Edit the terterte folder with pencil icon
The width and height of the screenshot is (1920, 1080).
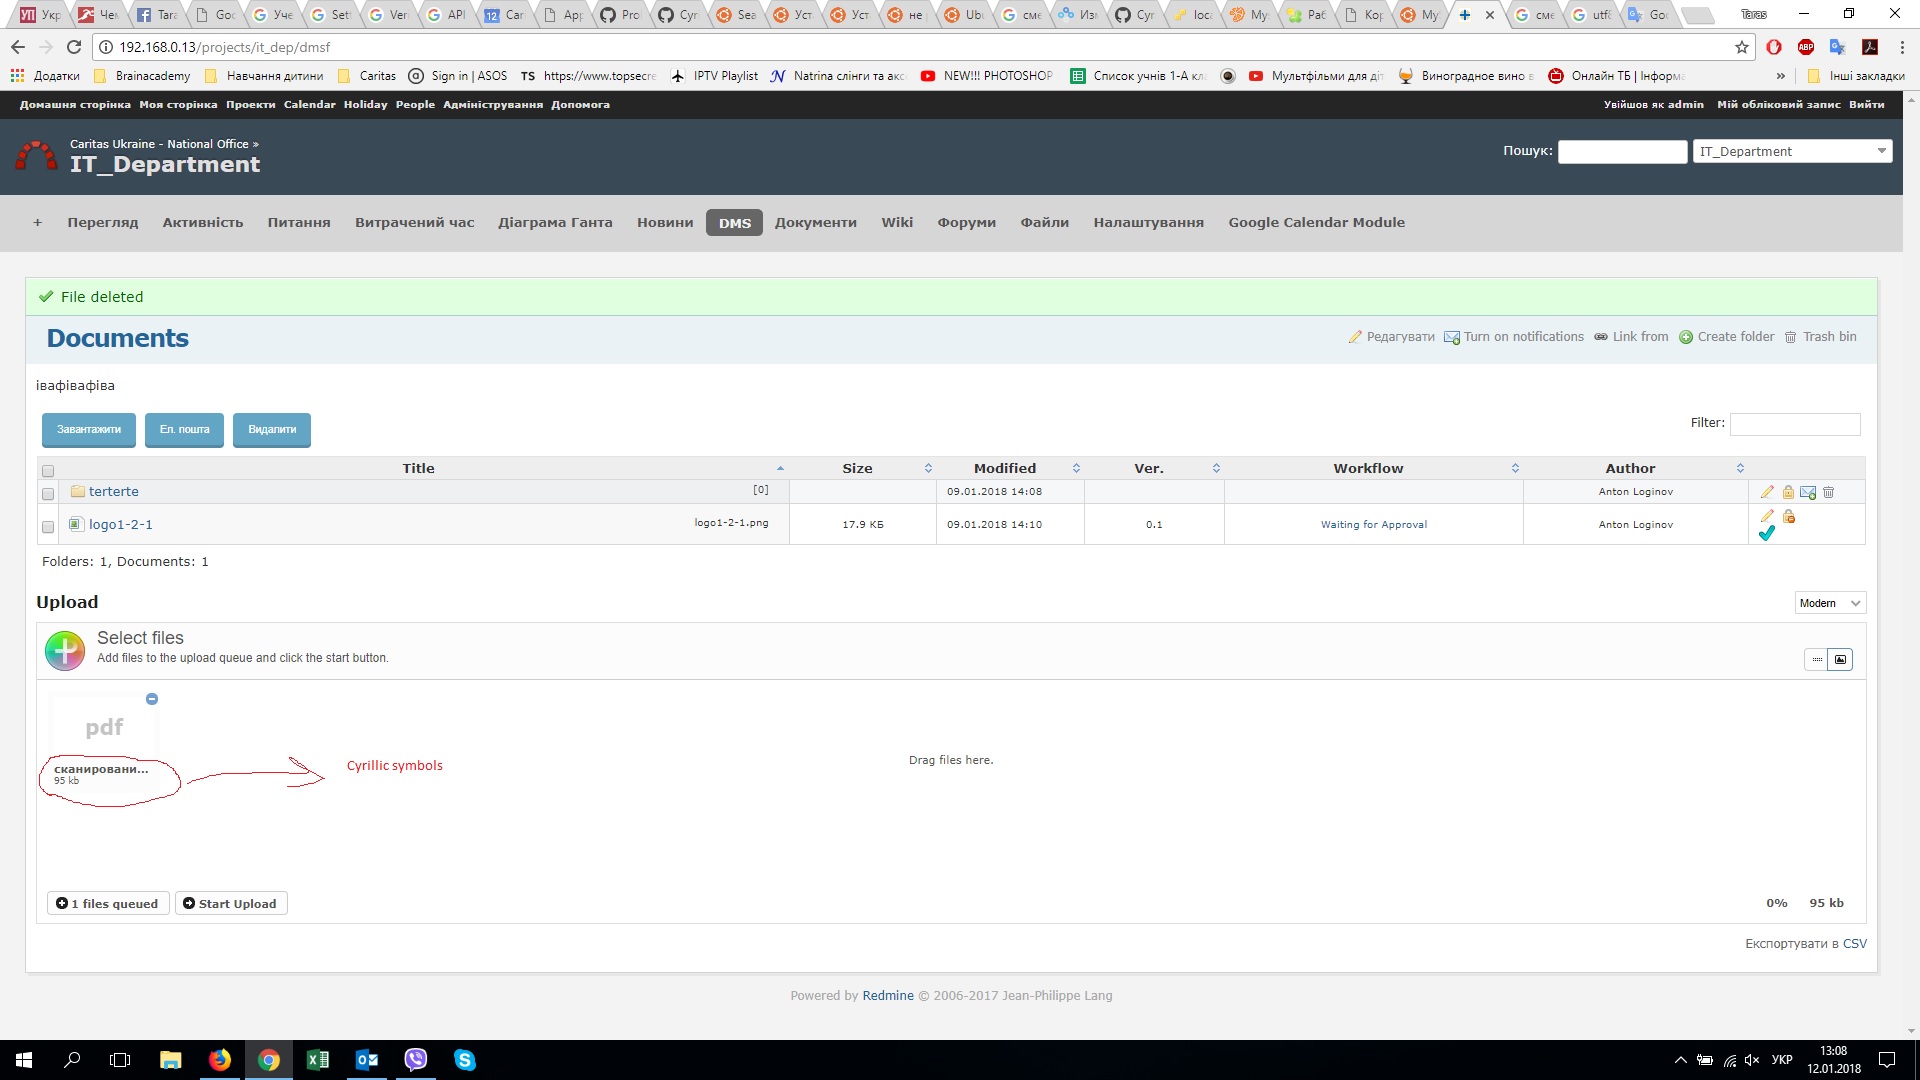[1768, 492]
